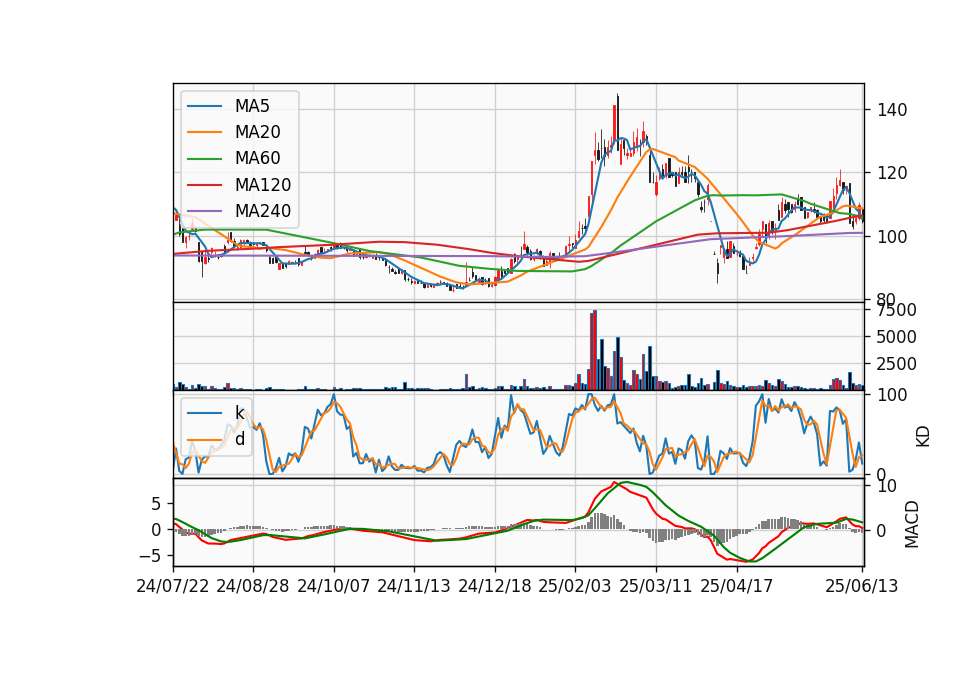Click the MA20 legend label
This screenshot has width=960, height=690.
pos(257,132)
